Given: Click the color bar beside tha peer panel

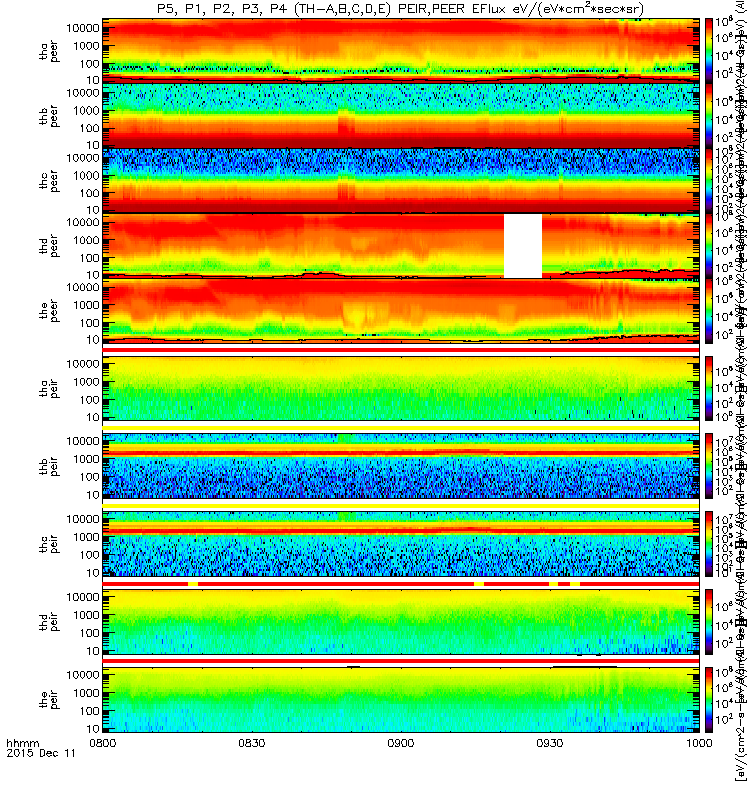Looking at the screenshot, I should [x=709, y=51].
